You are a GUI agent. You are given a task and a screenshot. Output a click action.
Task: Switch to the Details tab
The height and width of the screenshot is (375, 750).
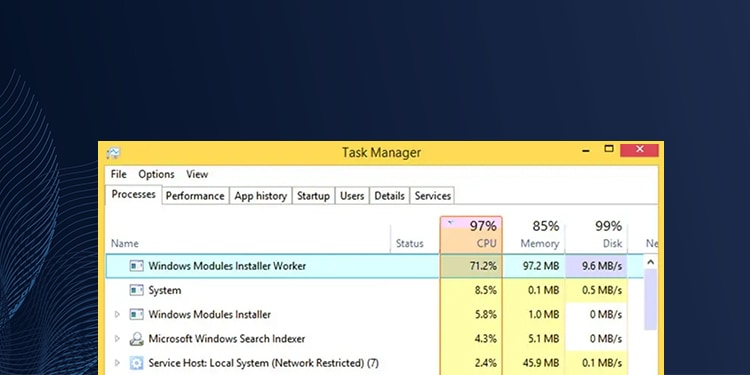click(x=389, y=196)
